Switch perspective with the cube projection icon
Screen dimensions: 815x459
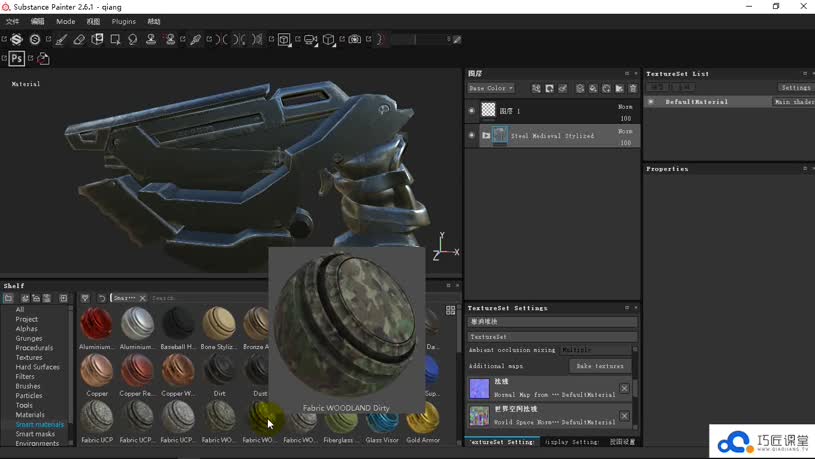(x=328, y=40)
